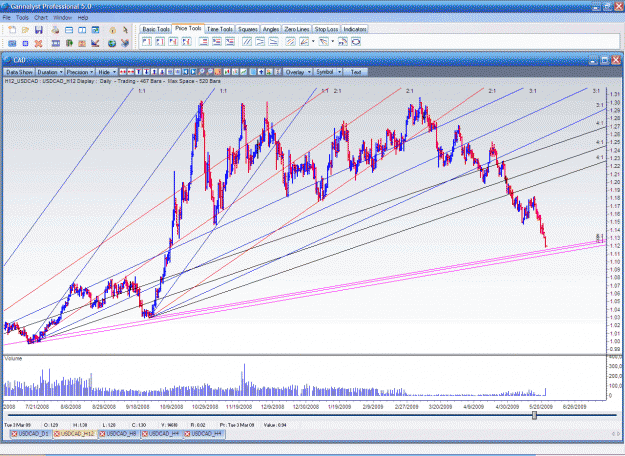
Task: Click the Print icon in main toolbar
Action: pyautogui.click(x=55, y=30)
